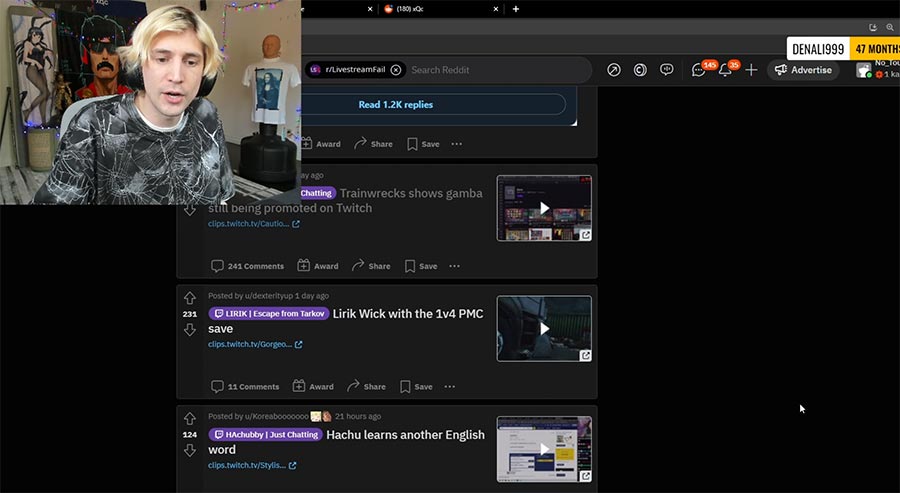Downvote the Hachu learns English post
This screenshot has width=900, height=493.
[189, 451]
